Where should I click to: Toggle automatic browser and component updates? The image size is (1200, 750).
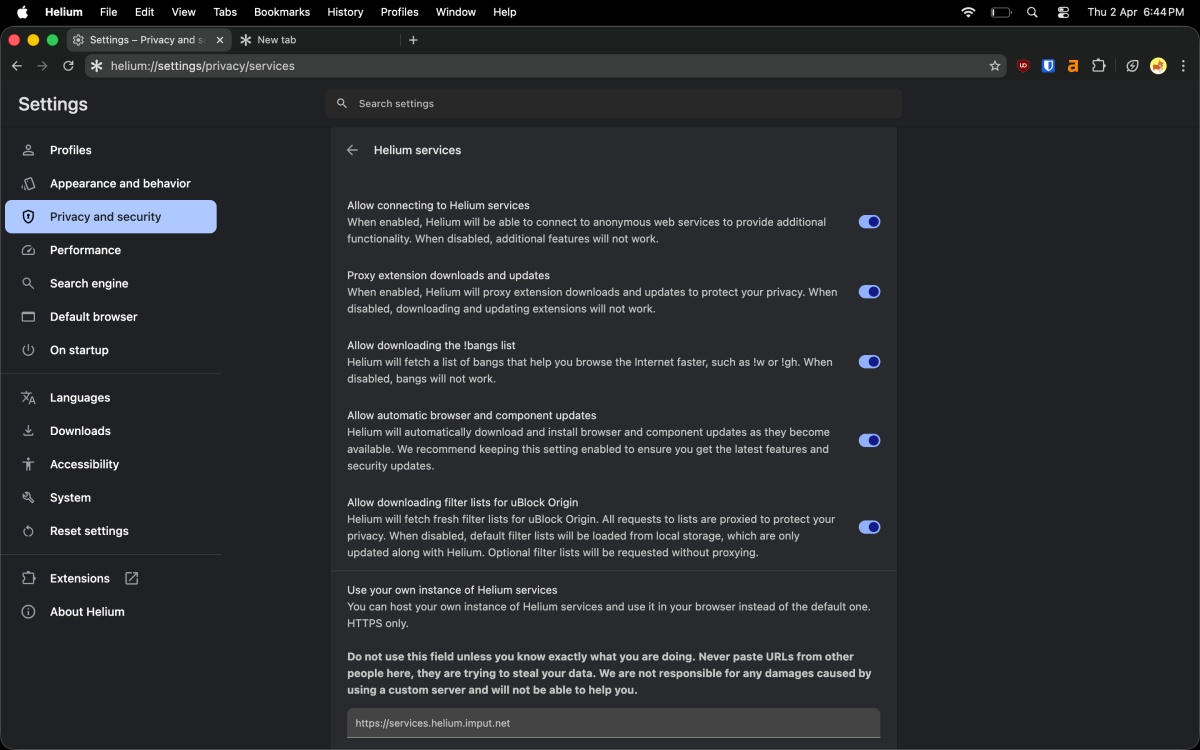[869, 440]
